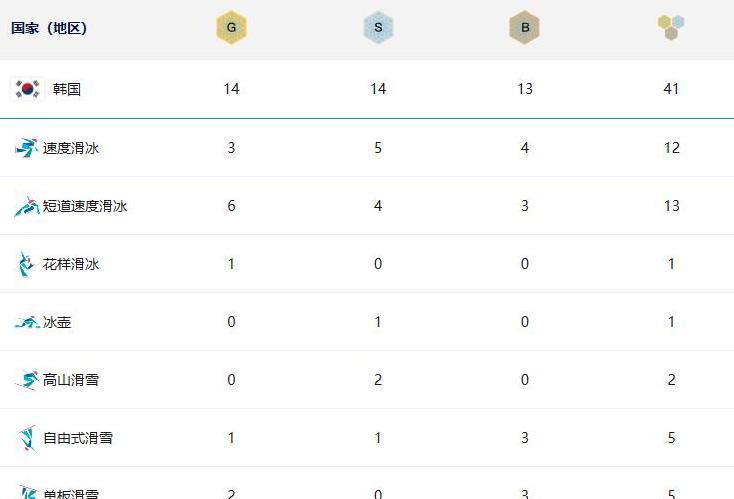Click the South Korea flag icon

(x=28, y=89)
